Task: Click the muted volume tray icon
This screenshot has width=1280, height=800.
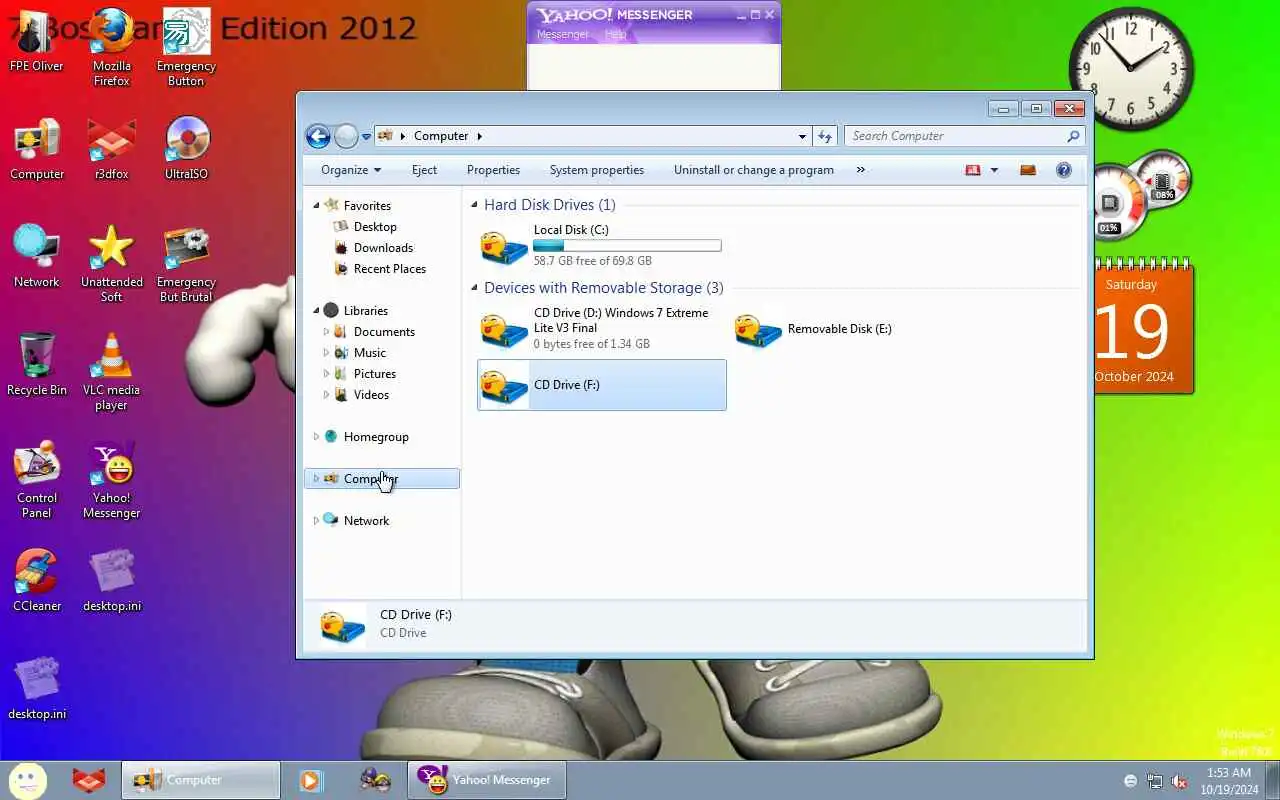Action: pyautogui.click(x=1179, y=781)
